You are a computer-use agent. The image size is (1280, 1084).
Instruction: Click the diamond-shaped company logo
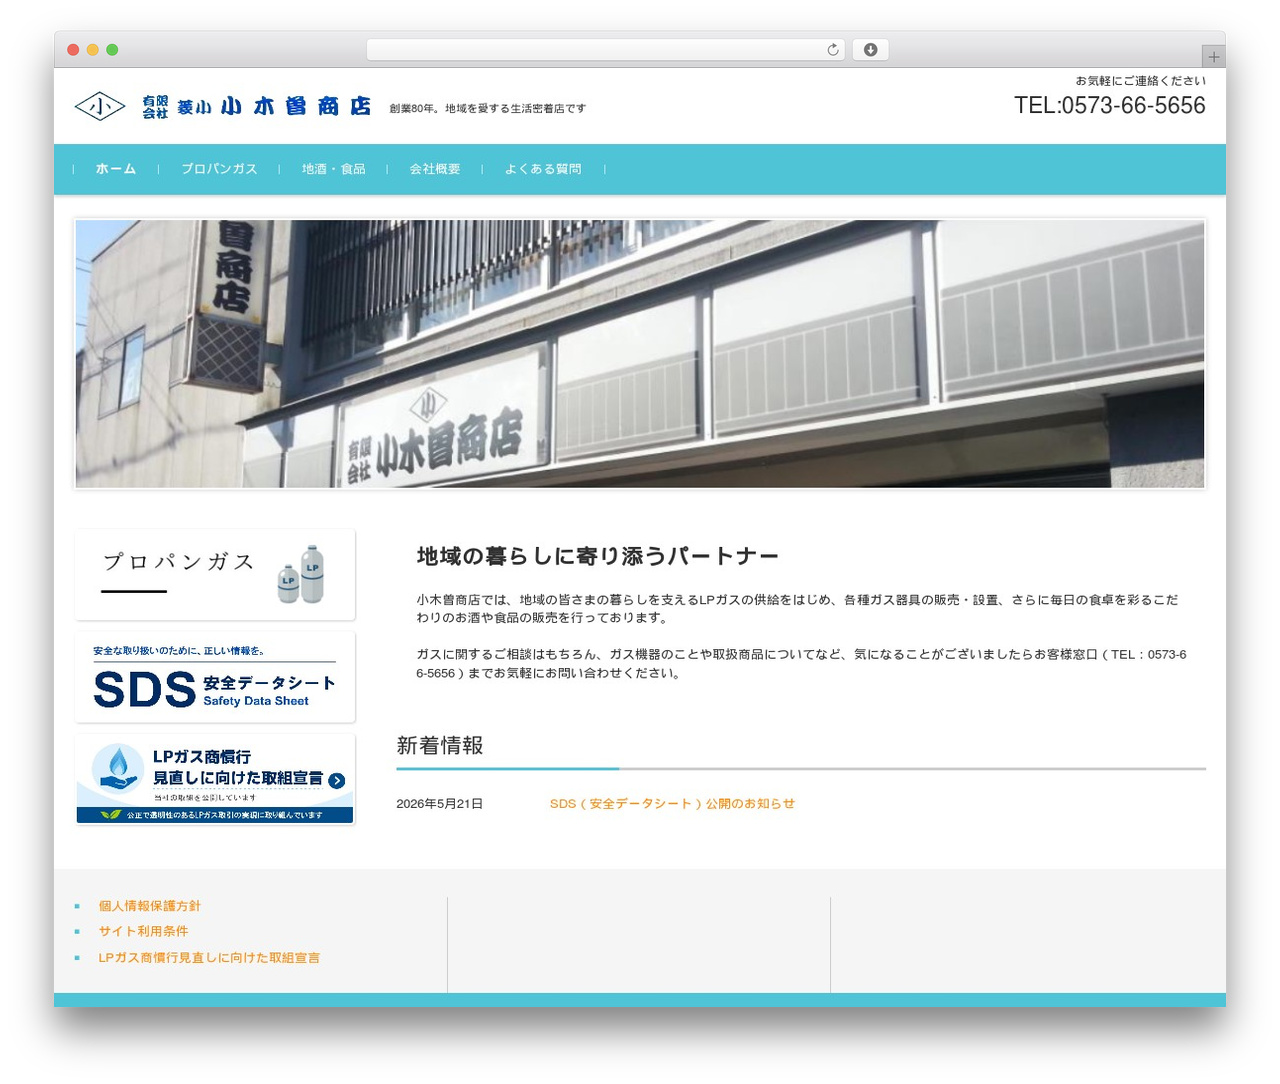[100, 106]
